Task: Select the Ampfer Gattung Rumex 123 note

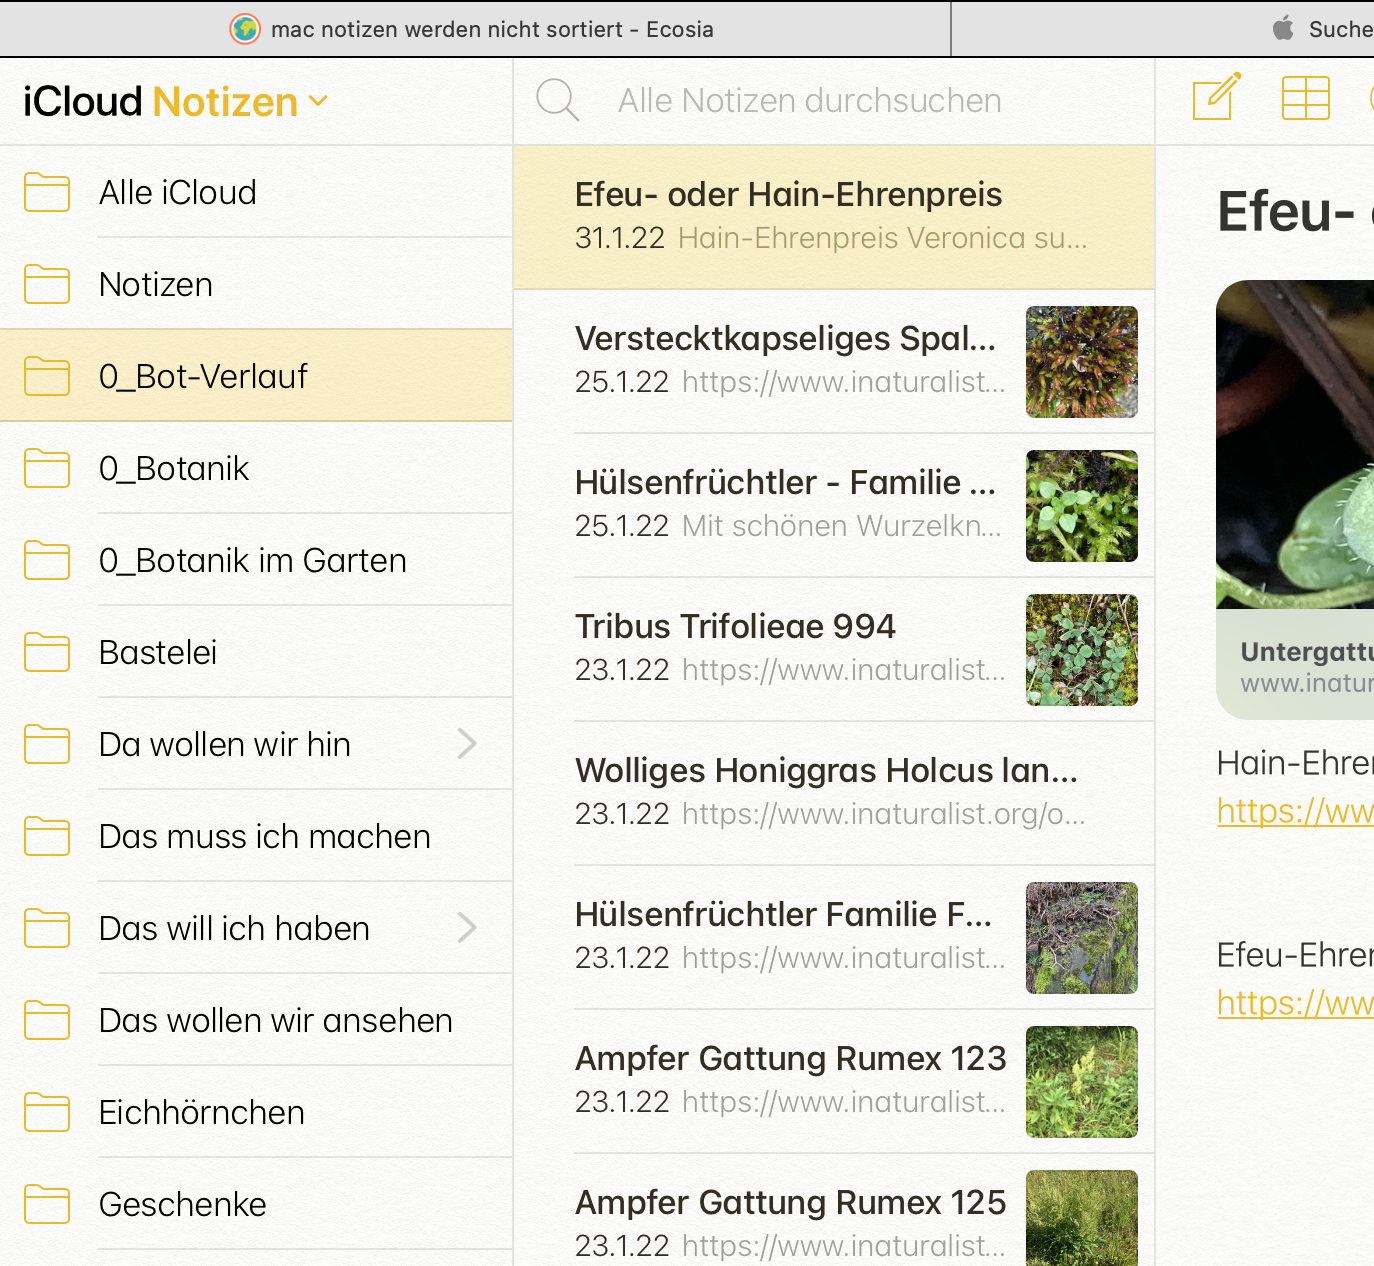Action: pyautogui.click(x=790, y=1080)
